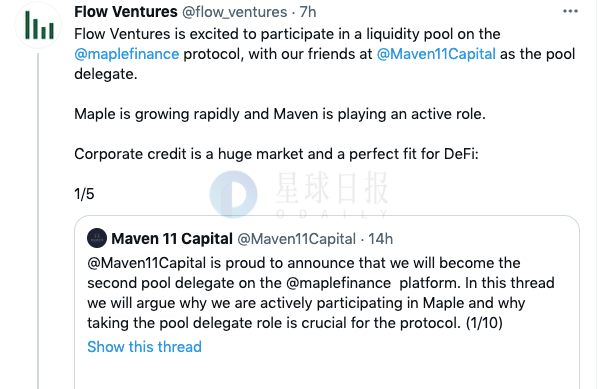Screen dimensions: 598x389
Task: Click Show this thread link
Action: 144,347
